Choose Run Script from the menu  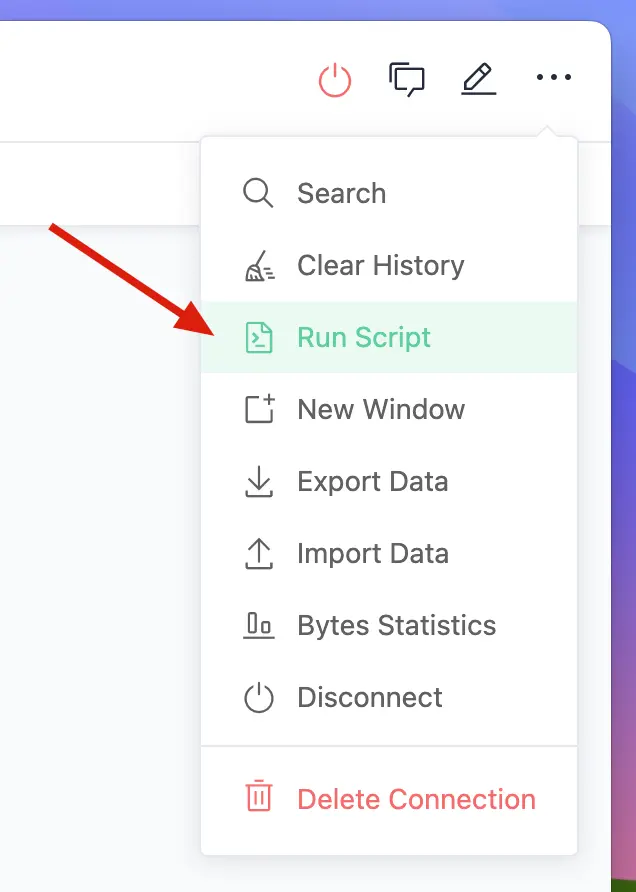[x=362, y=338]
